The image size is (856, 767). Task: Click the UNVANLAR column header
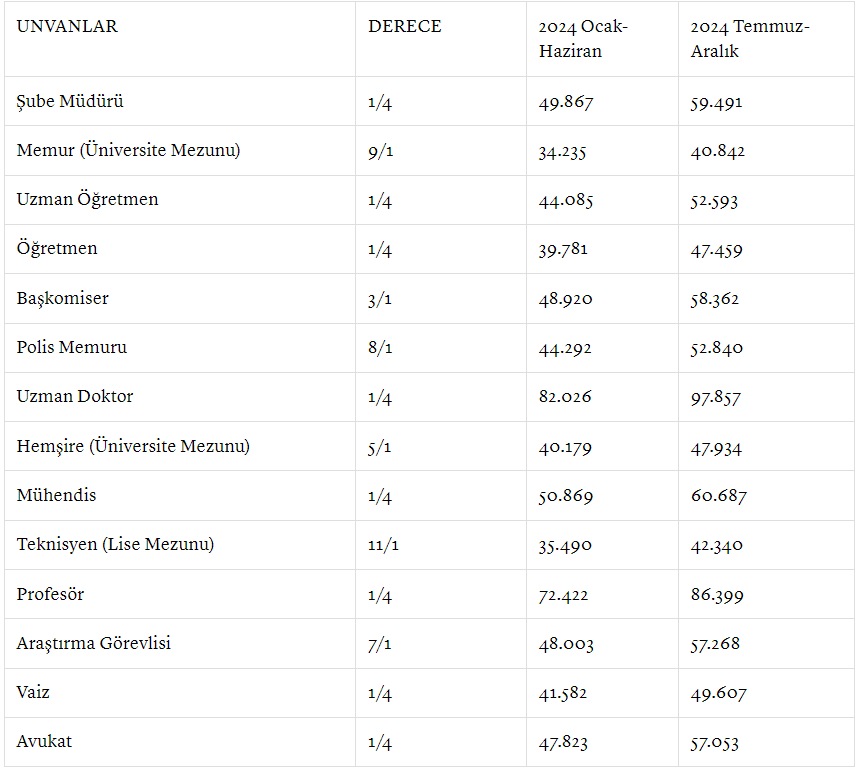pos(67,26)
